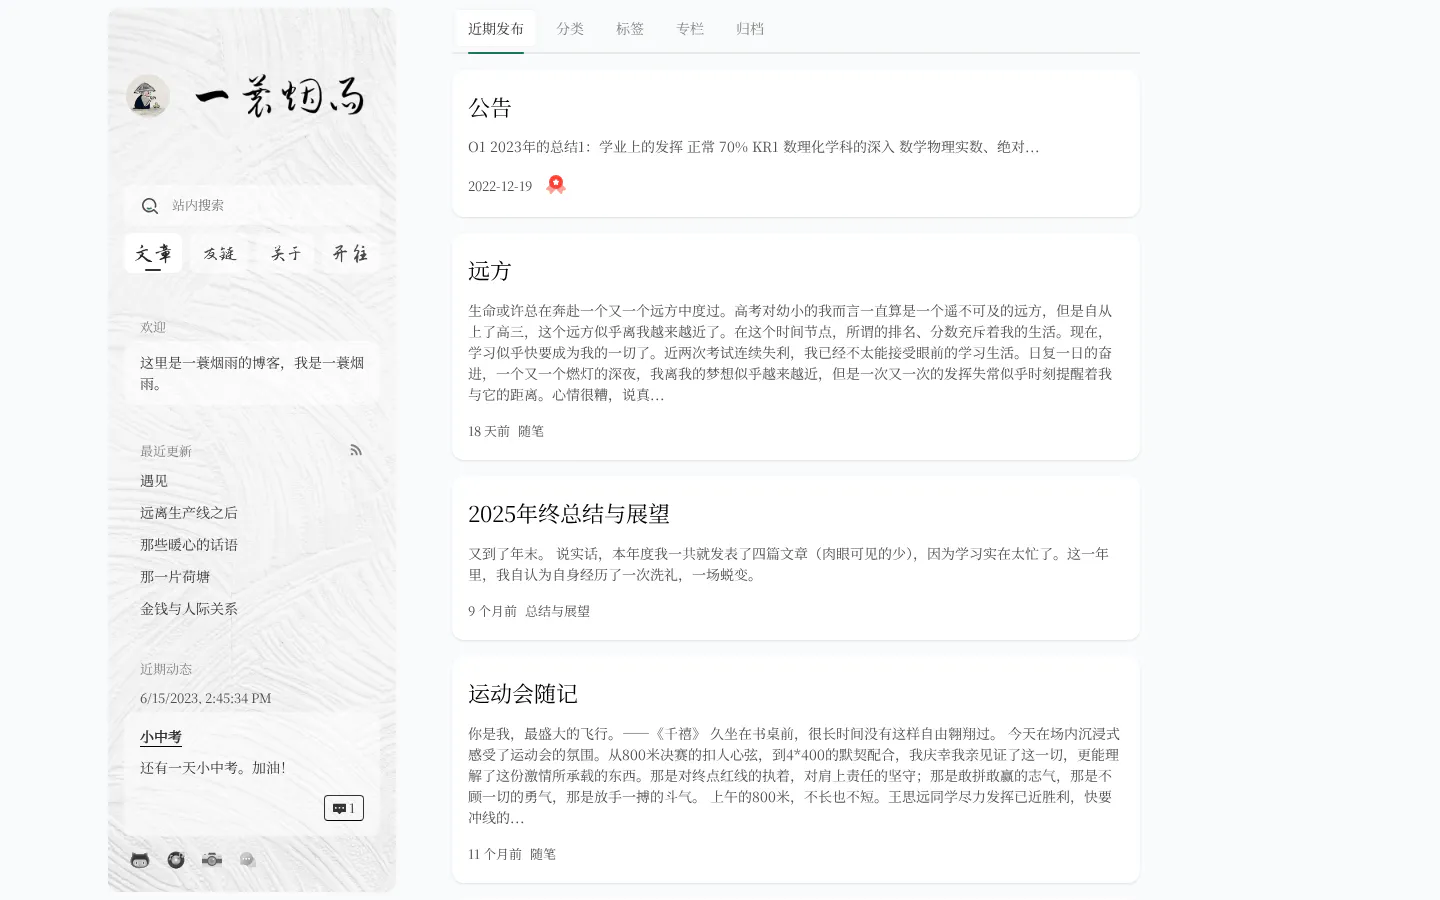
Task: Click the welcome message starting 这里是一蓑烟雨的博客
Action: coord(252,373)
